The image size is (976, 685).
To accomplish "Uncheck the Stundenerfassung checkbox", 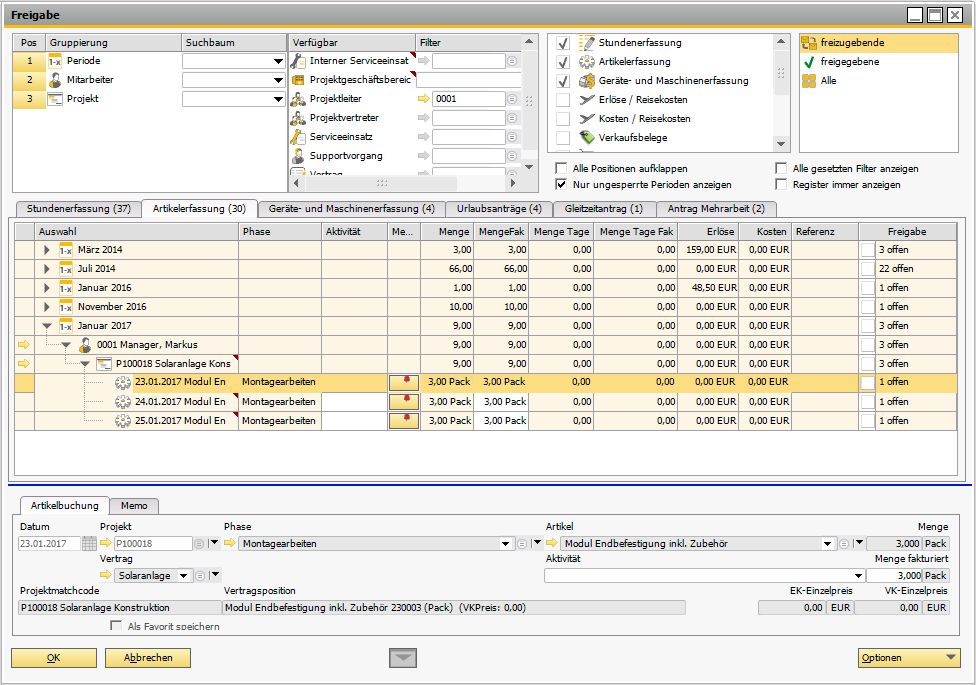I will (x=563, y=43).
